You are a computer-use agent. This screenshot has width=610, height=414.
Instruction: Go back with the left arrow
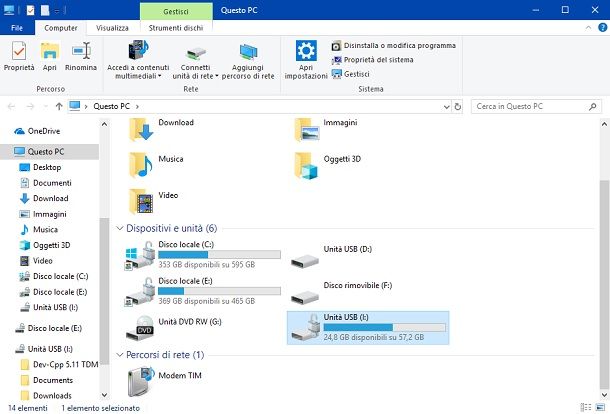point(11,106)
